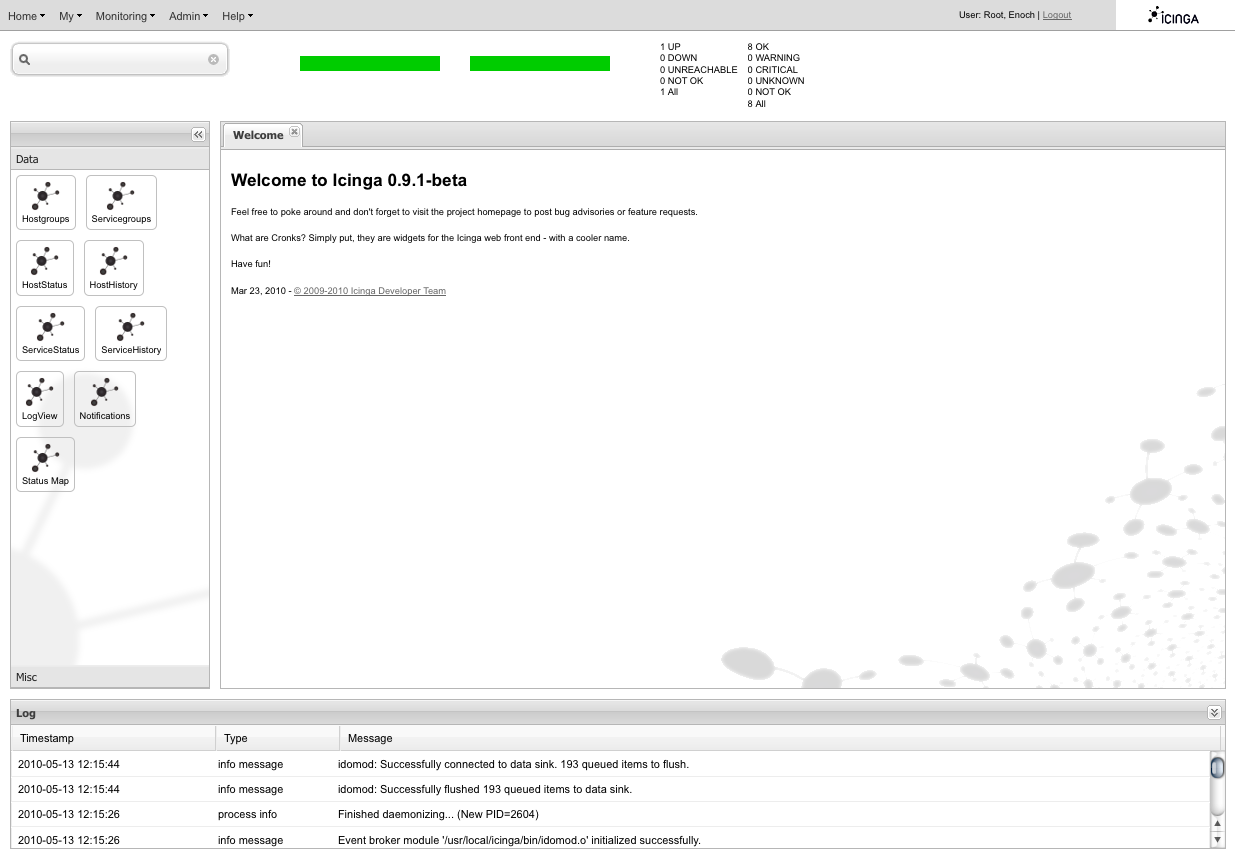Click the '1 All' host count
The height and width of the screenshot is (867, 1235).
669,92
